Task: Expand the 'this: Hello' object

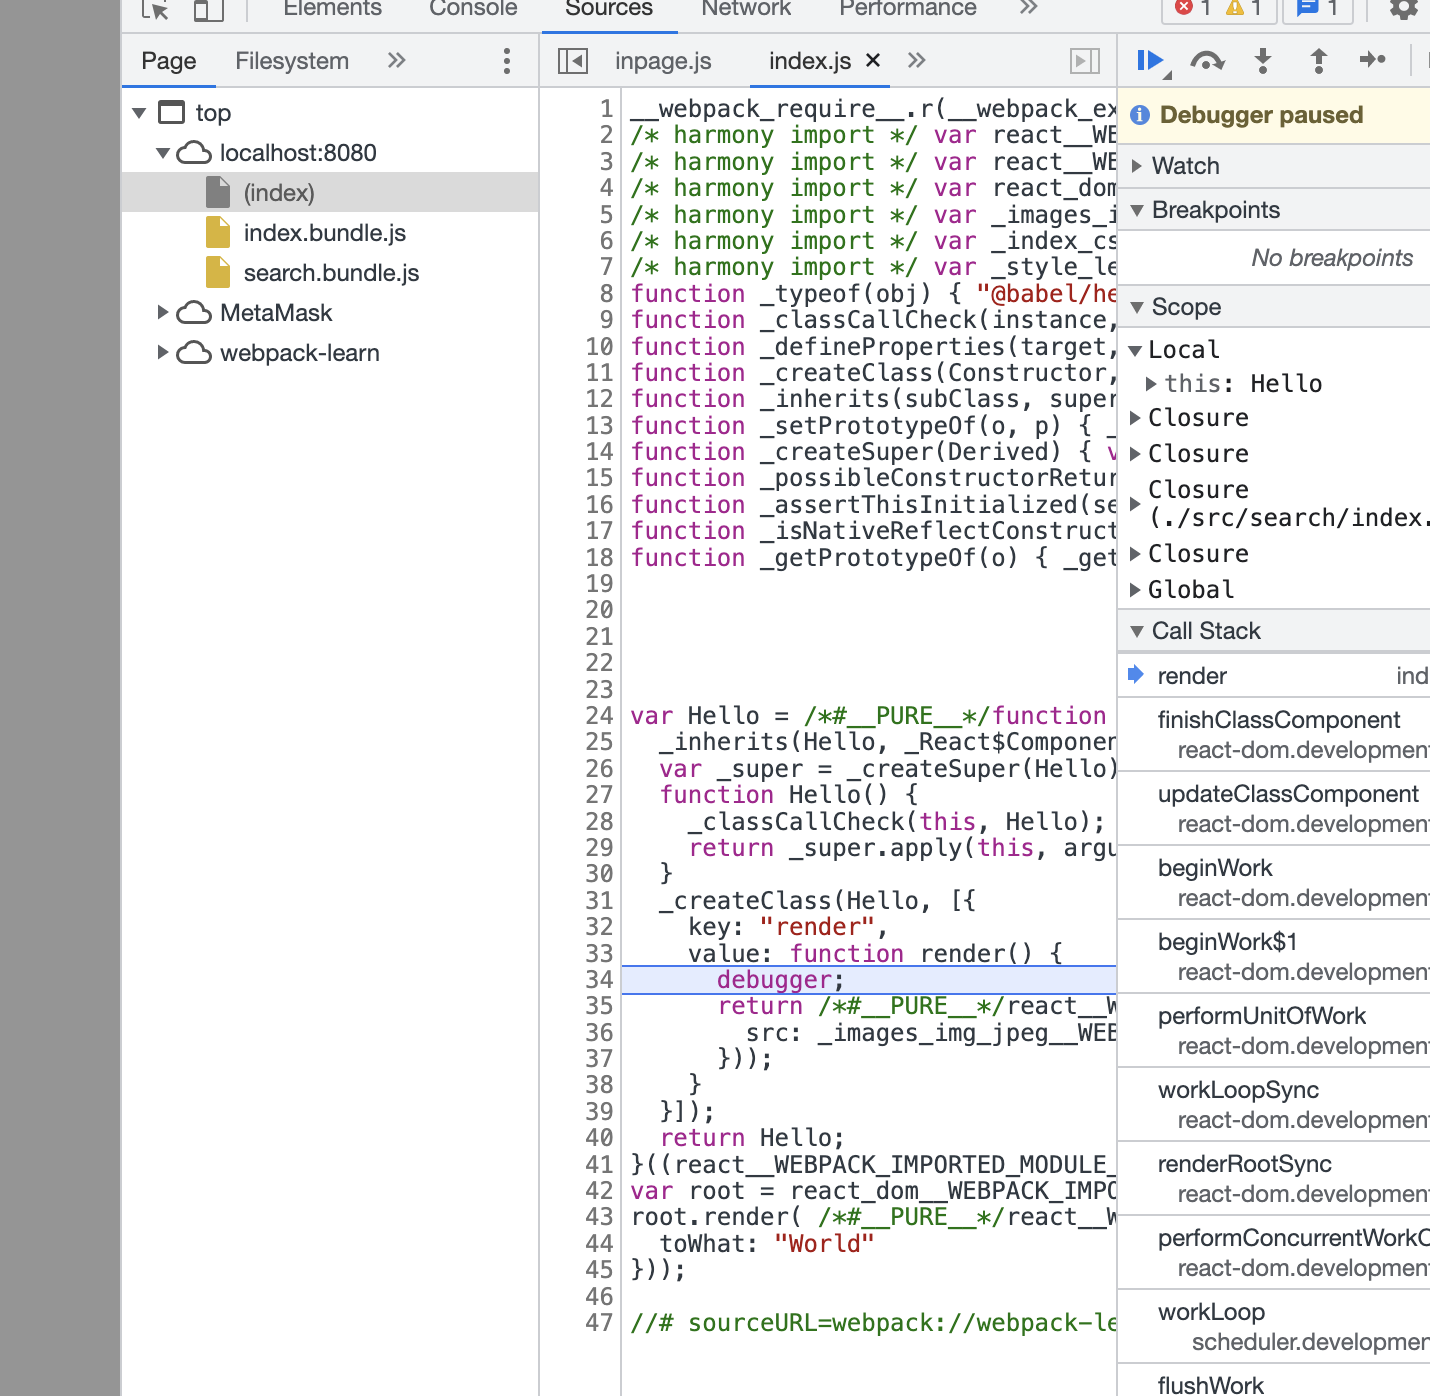Action: (1151, 383)
